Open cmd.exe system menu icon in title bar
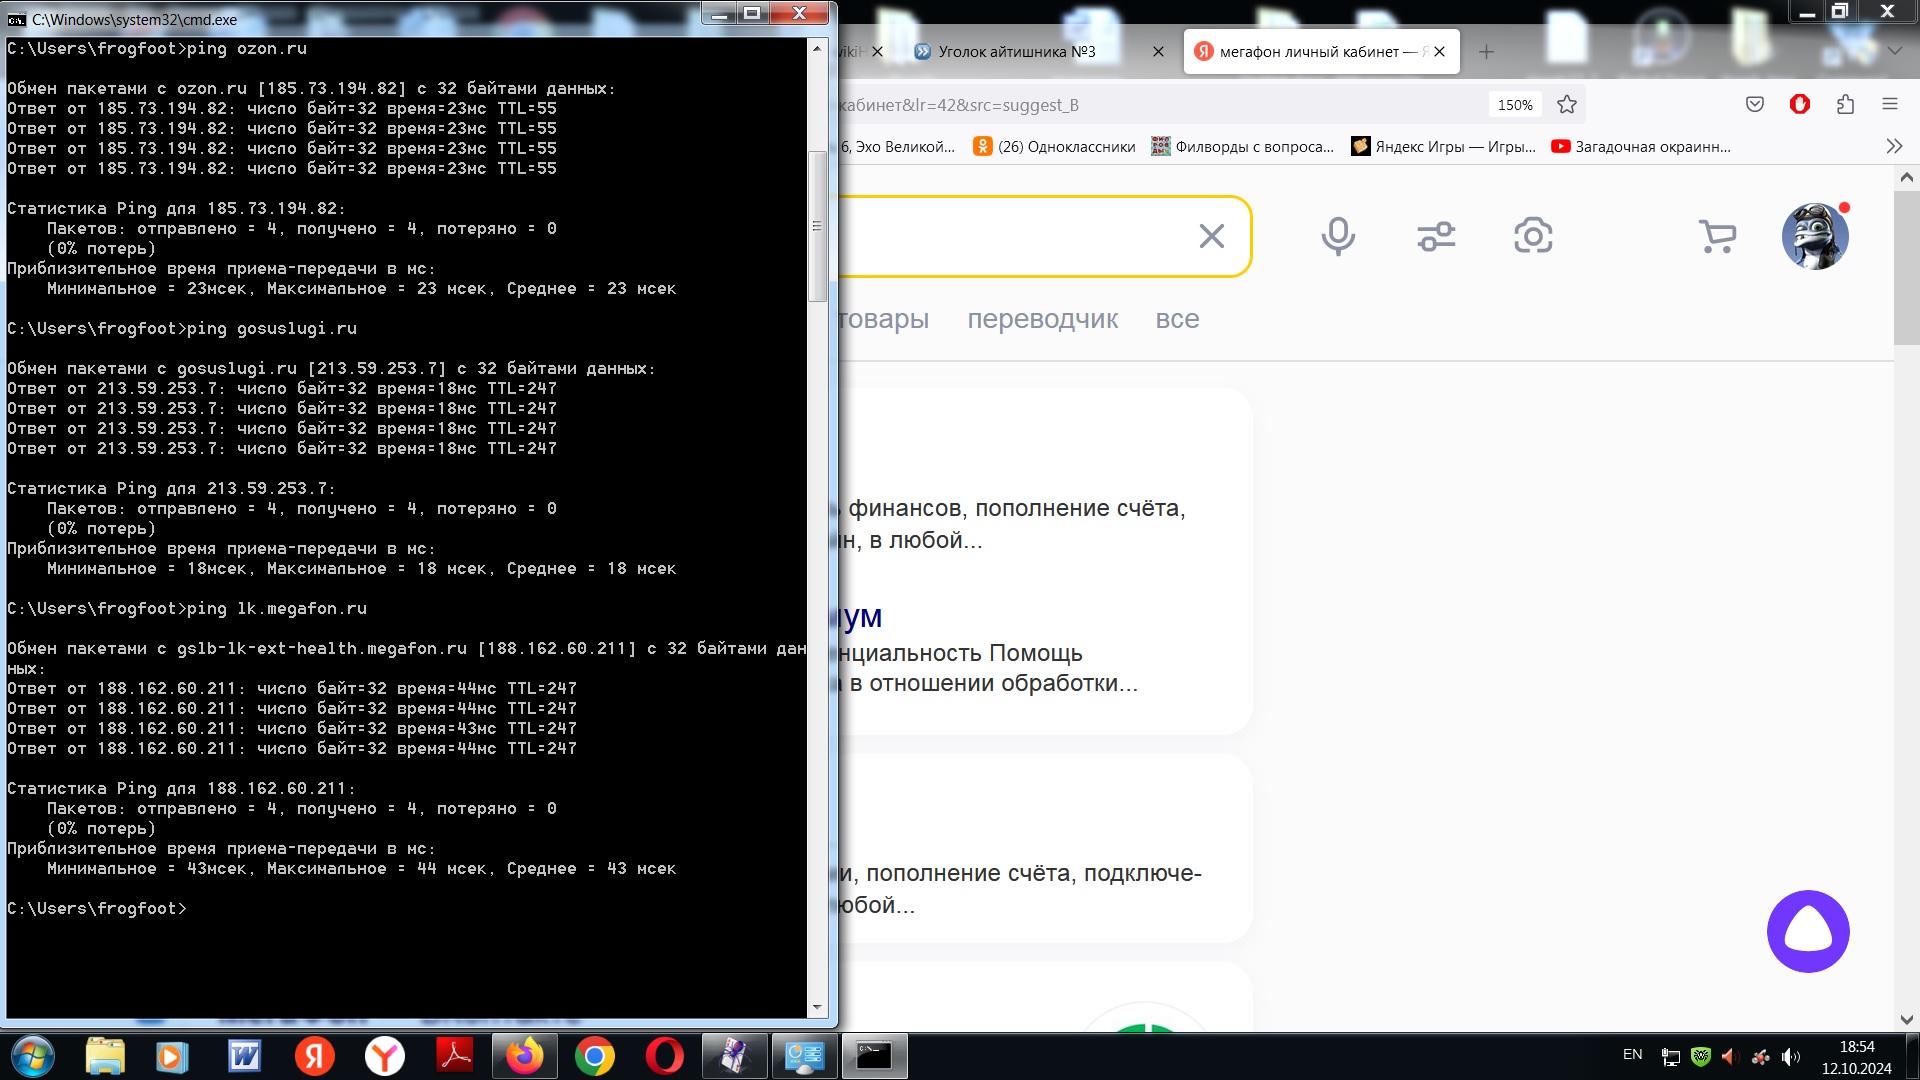The width and height of the screenshot is (1920, 1080). (x=17, y=19)
